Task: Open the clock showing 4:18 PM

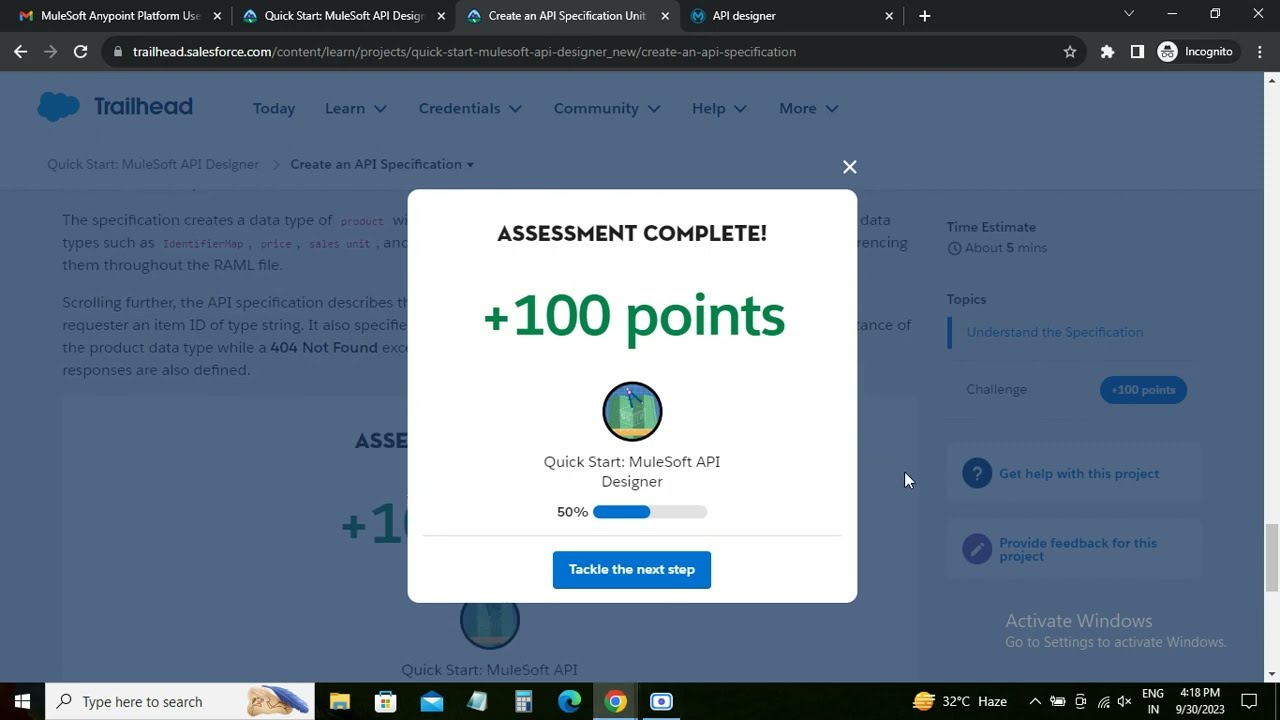Action: click(1201, 702)
